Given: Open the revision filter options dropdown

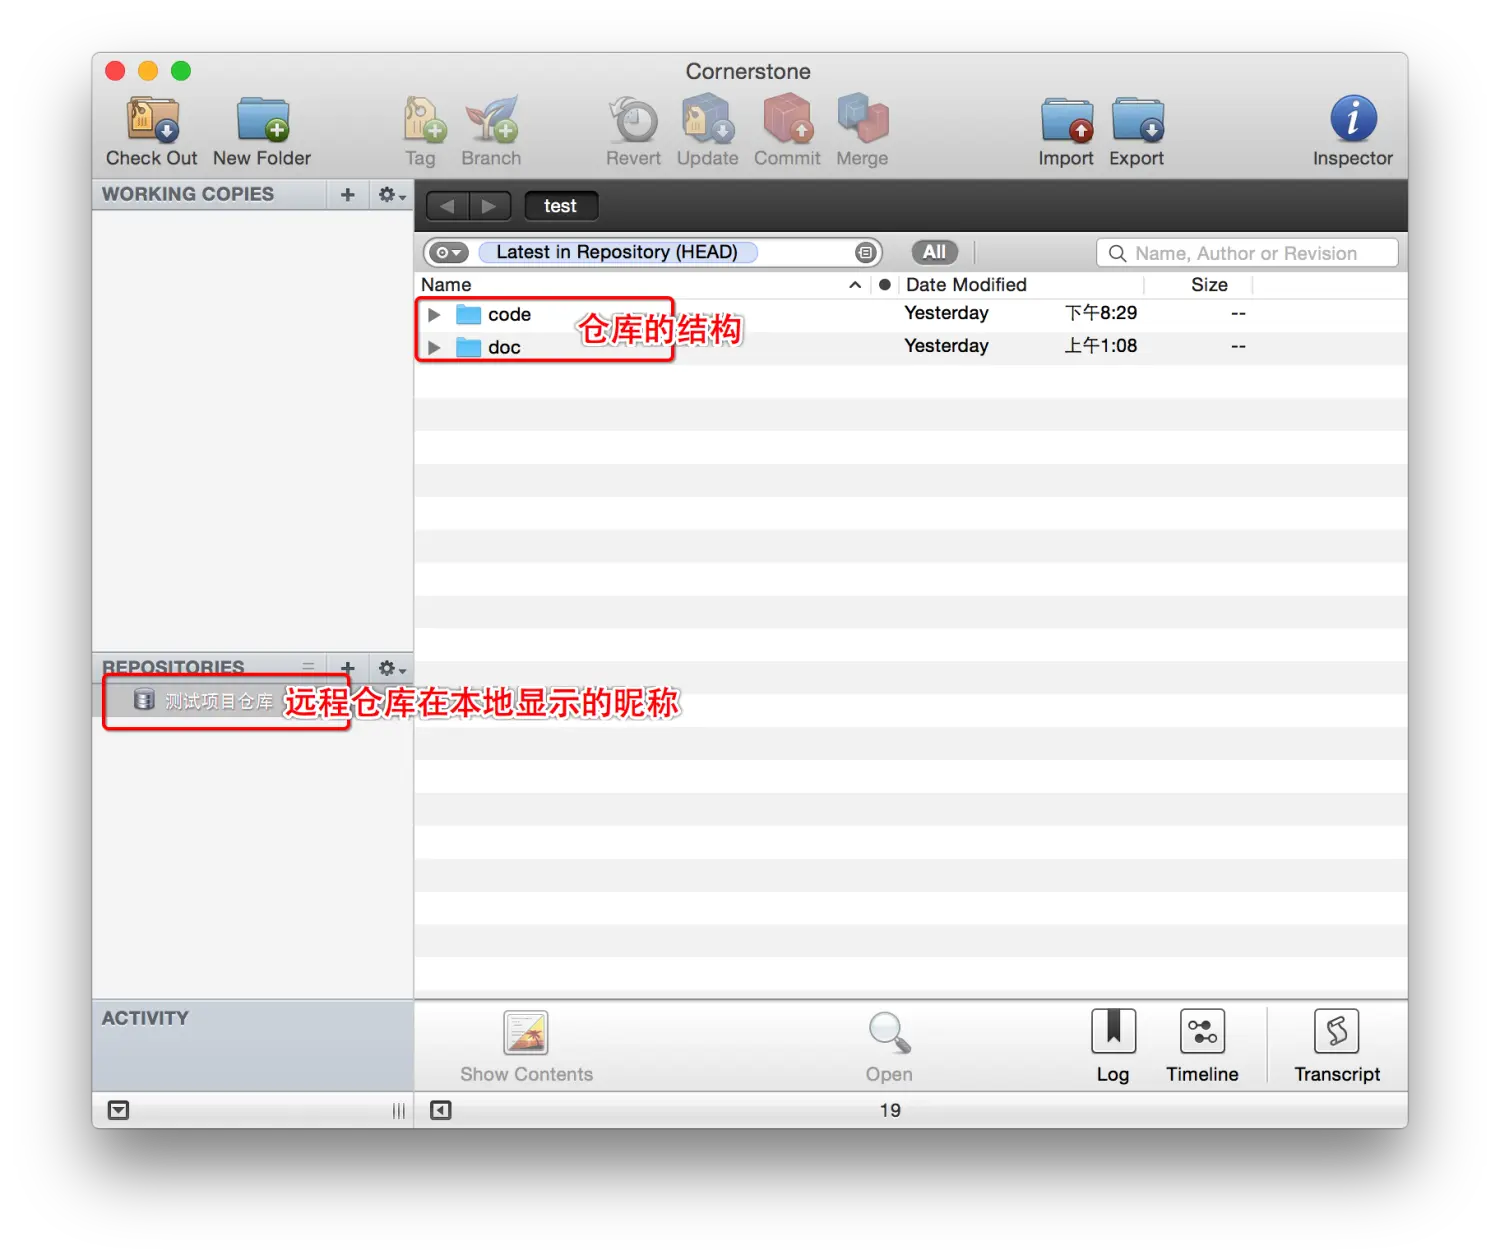Looking at the screenshot, I should tap(449, 253).
